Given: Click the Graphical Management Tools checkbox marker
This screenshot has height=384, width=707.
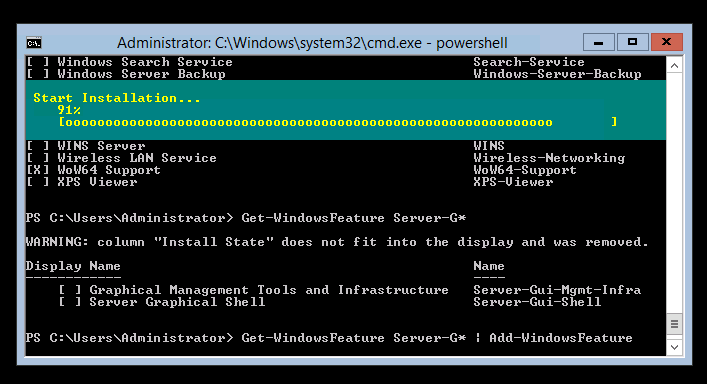Looking at the screenshot, I should coord(70,290).
